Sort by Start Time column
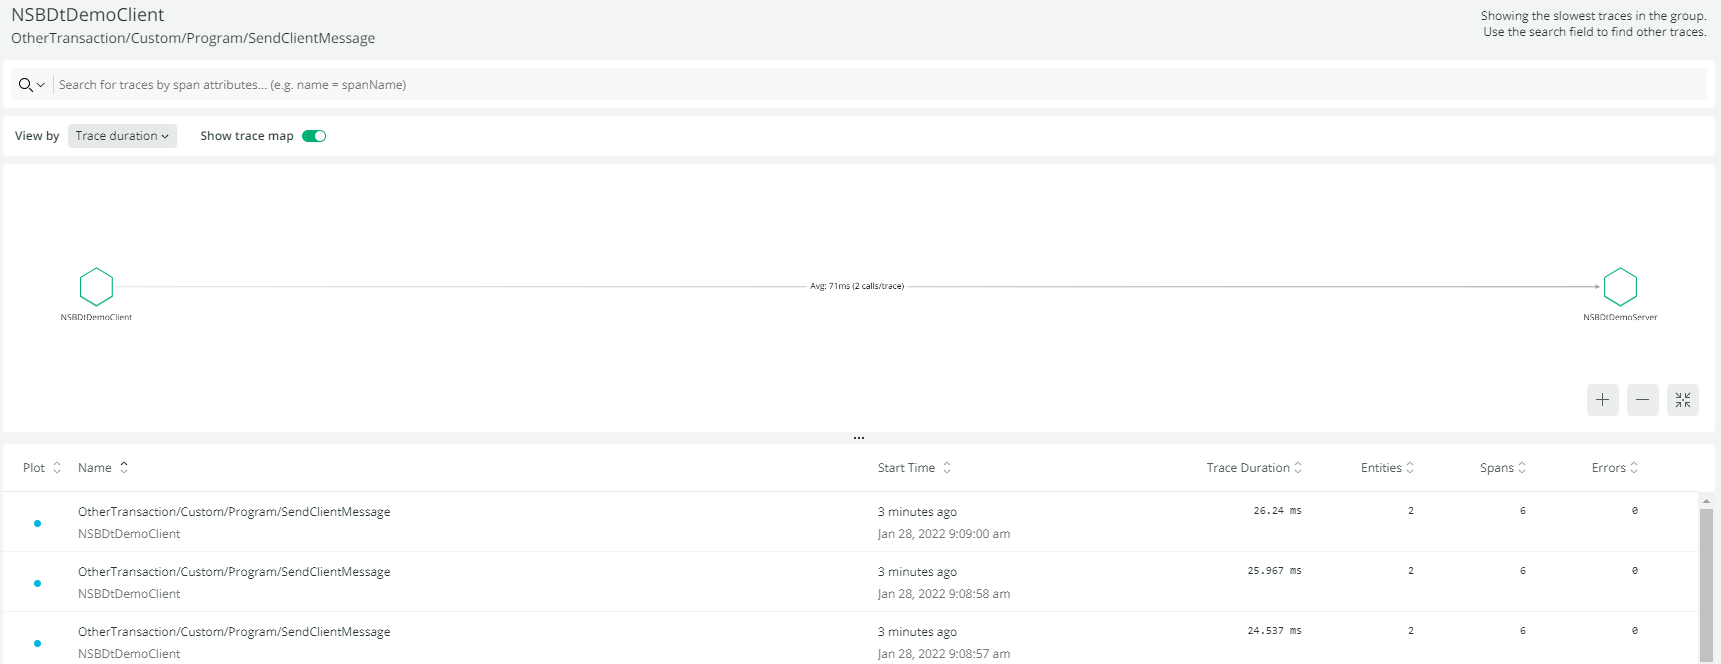Image resolution: width=1721 pixels, height=664 pixels. pos(914,468)
